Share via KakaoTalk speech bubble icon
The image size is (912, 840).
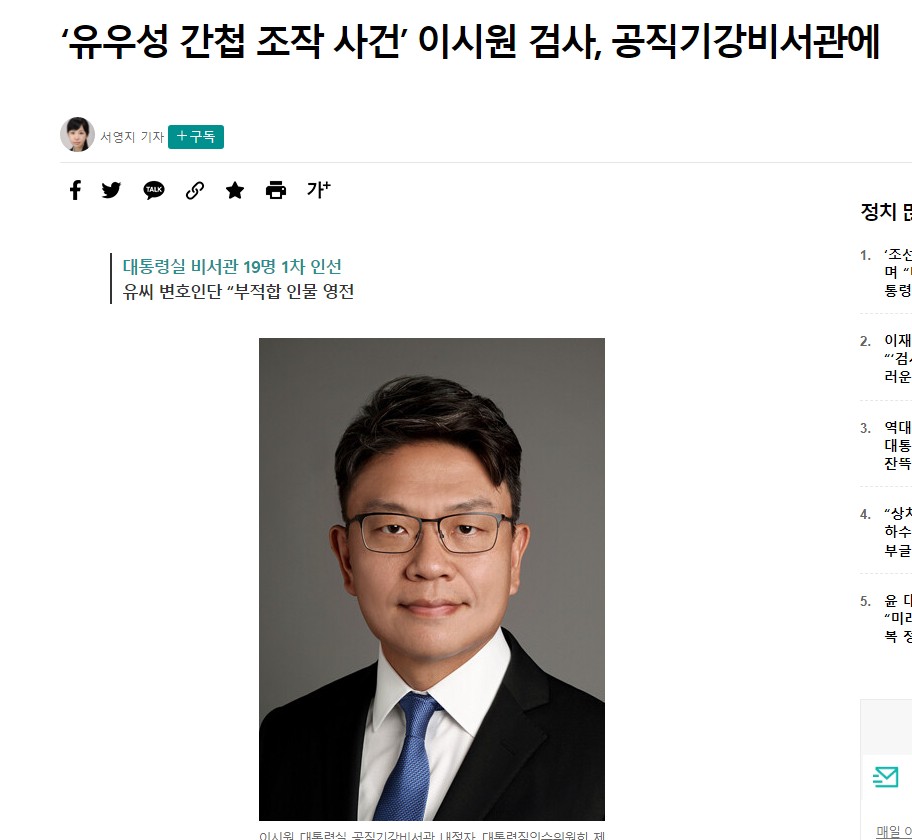click(x=154, y=190)
